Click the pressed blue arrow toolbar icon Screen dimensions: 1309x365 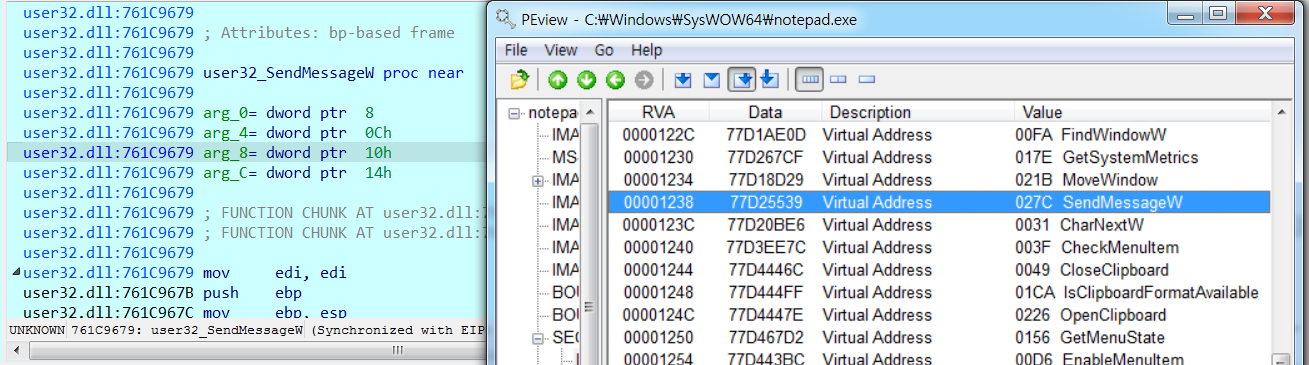pyautogui.click(x=741, y=79)
